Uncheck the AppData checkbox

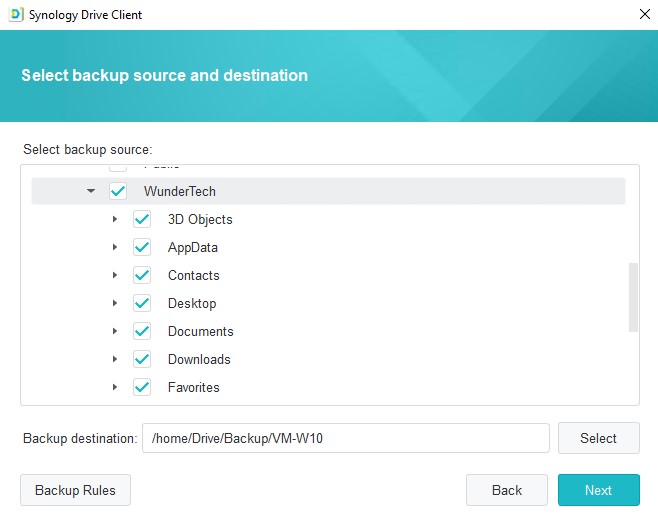142,247
